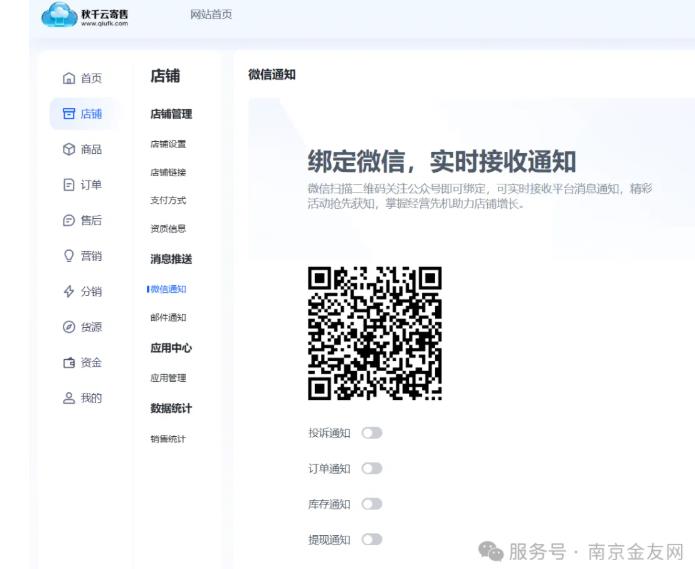Select the 营销 lightbulb icon
The width and height of the screenshot is (695, 569).
[69, 256]
